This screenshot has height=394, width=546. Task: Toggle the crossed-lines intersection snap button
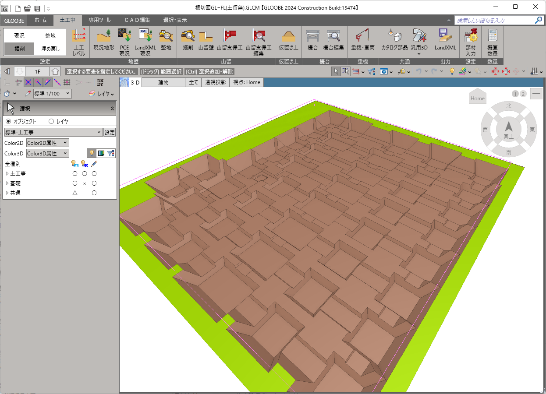pyautogui.click(x=28, y=83)
